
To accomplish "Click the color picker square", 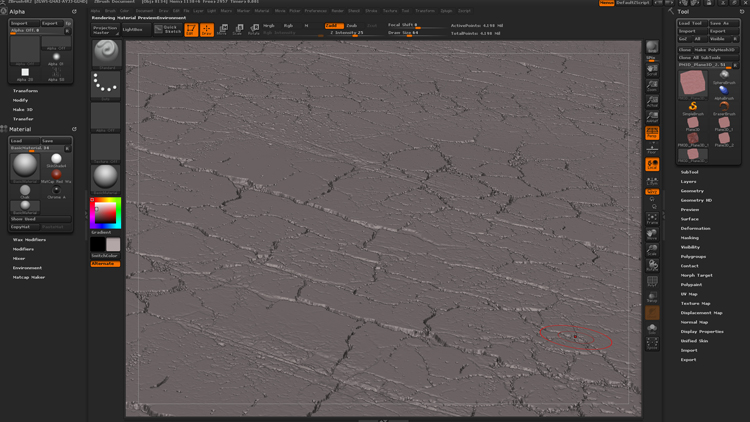I will 104,212.
